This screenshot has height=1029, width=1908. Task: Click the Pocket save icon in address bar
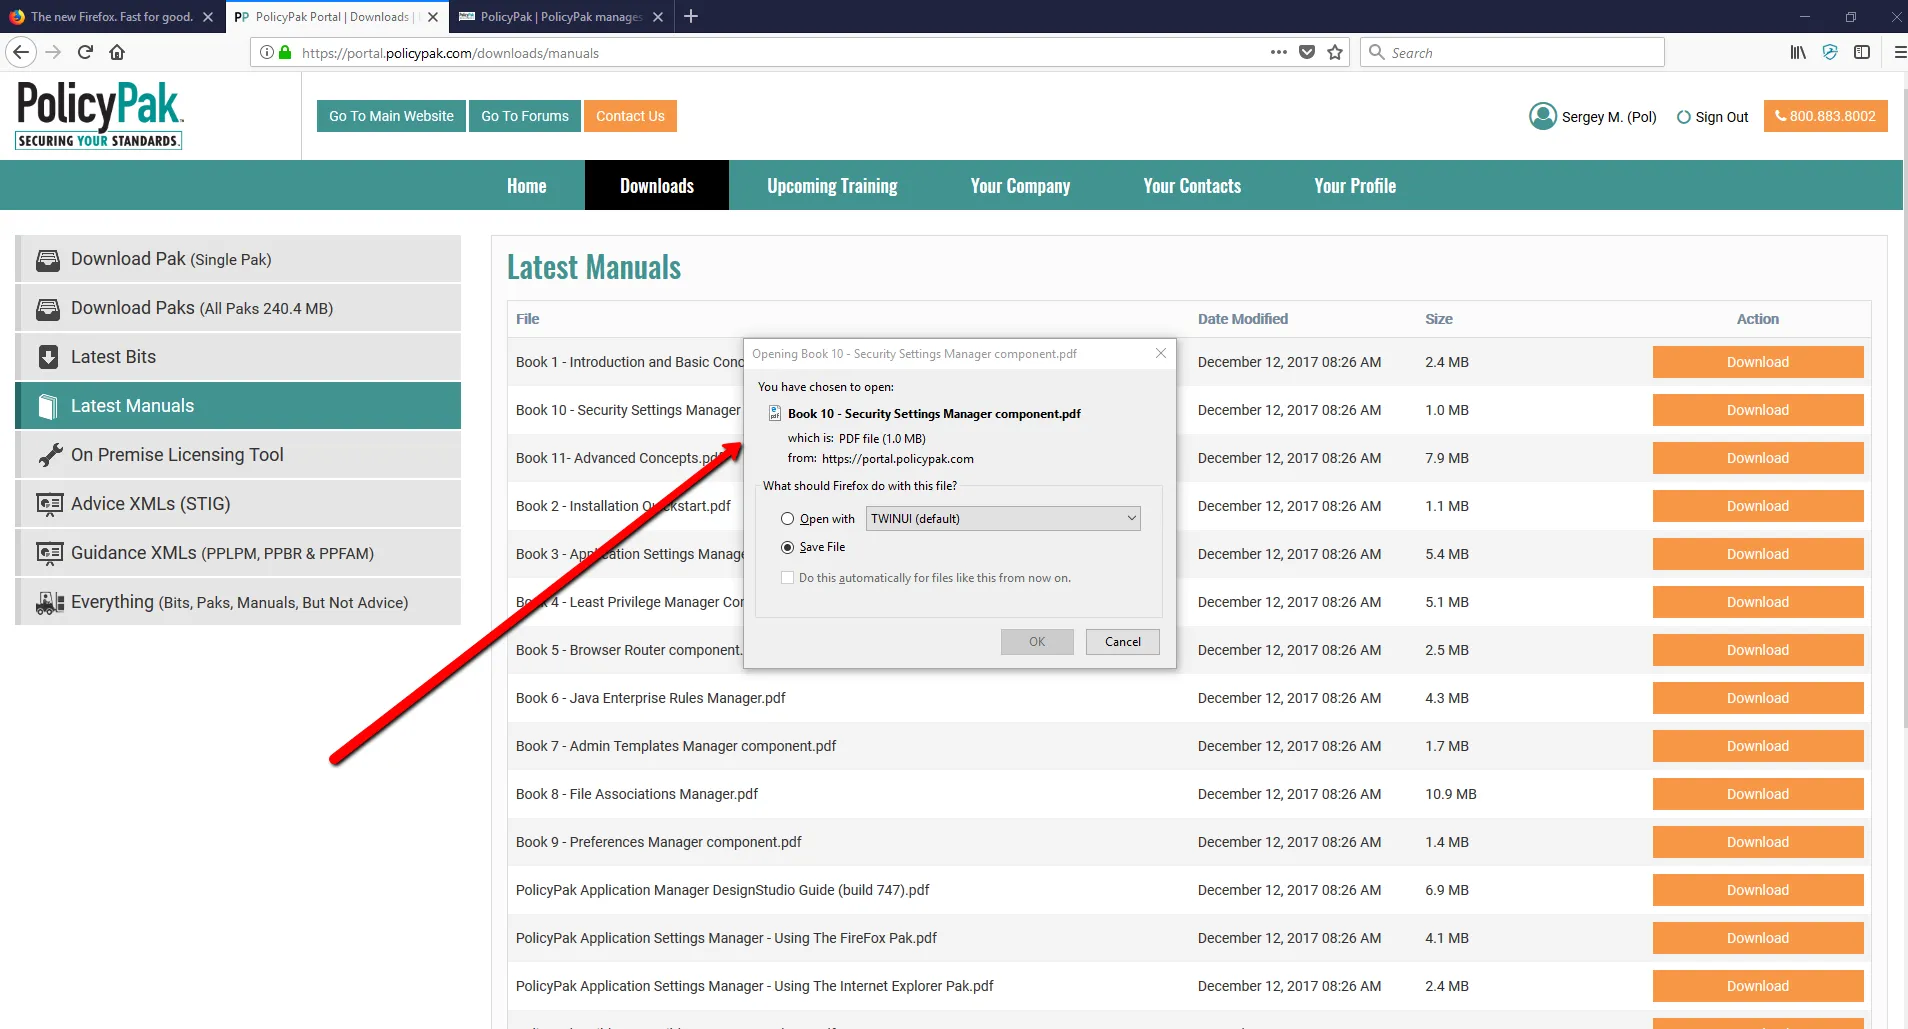coord(1306,52)
